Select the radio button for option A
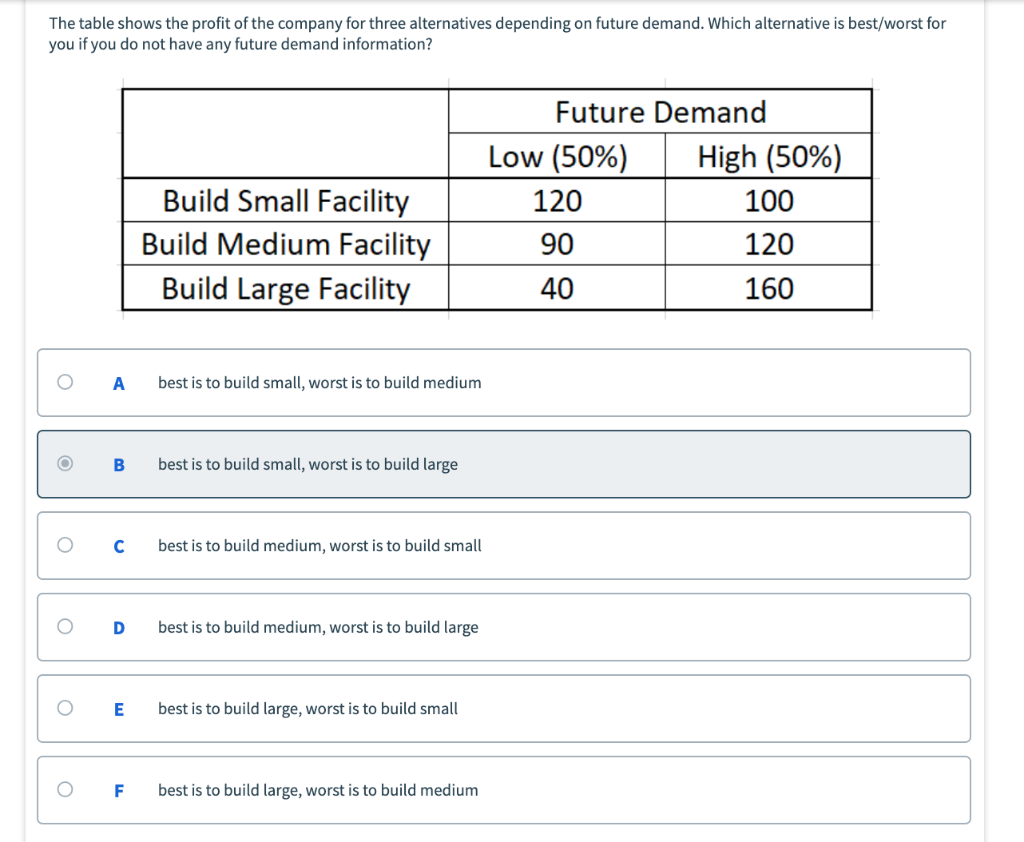This screenshot has width=1024, height=842. [65, 382]
